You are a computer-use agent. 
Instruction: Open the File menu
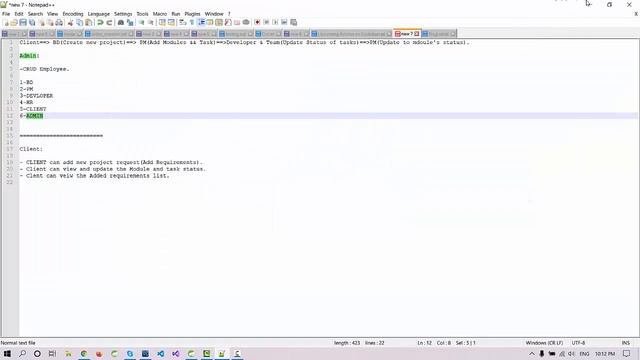click(x=6, y=14)
